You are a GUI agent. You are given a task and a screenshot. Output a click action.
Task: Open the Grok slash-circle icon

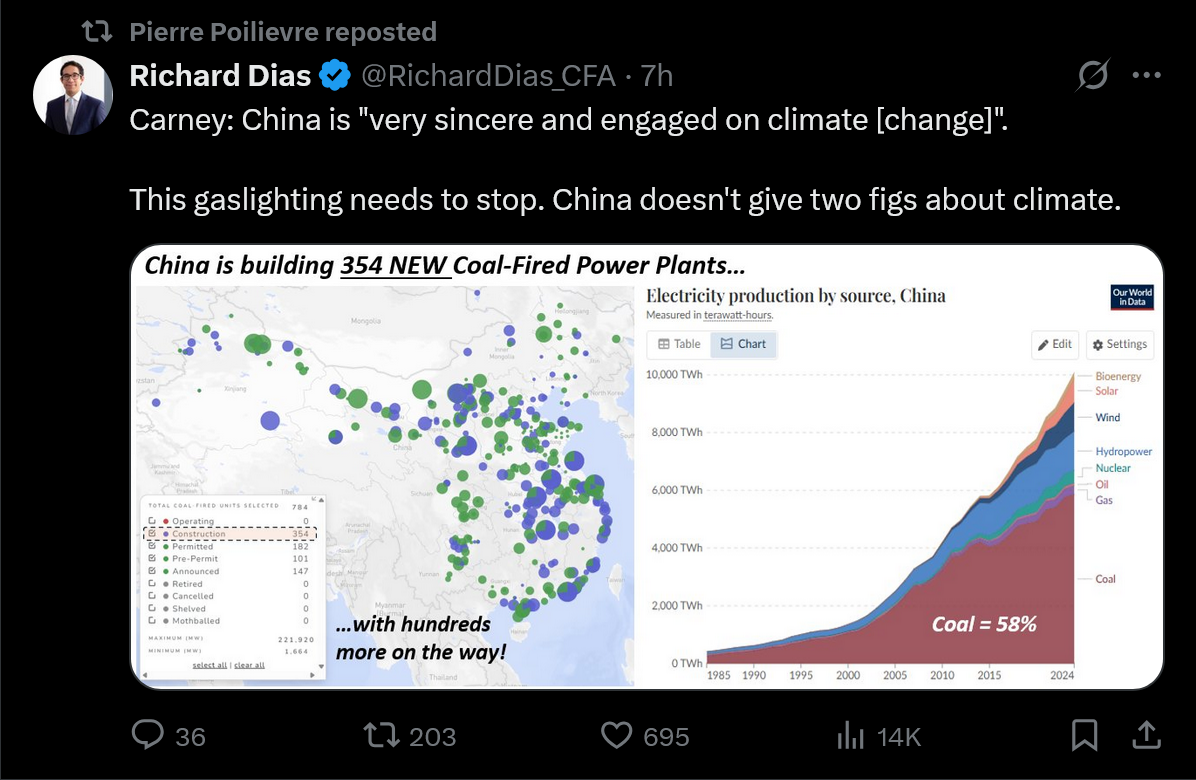coord(1092,75)
